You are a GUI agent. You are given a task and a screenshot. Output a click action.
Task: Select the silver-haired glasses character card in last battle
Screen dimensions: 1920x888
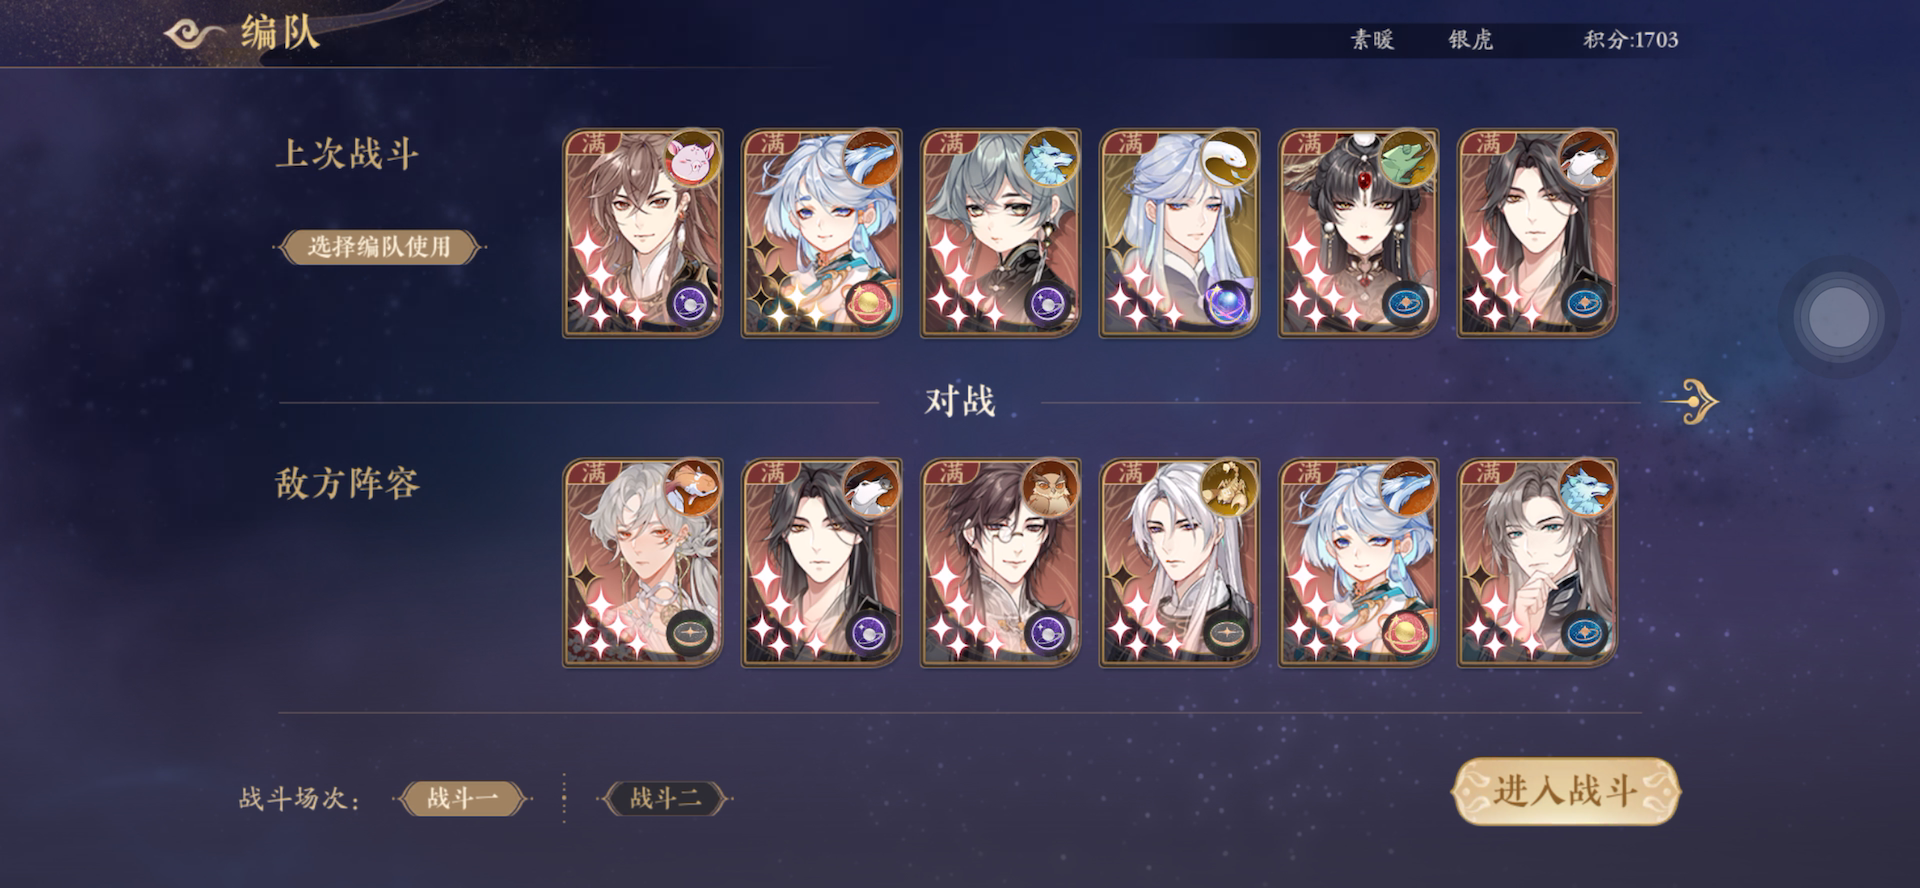click(1000, 233)
